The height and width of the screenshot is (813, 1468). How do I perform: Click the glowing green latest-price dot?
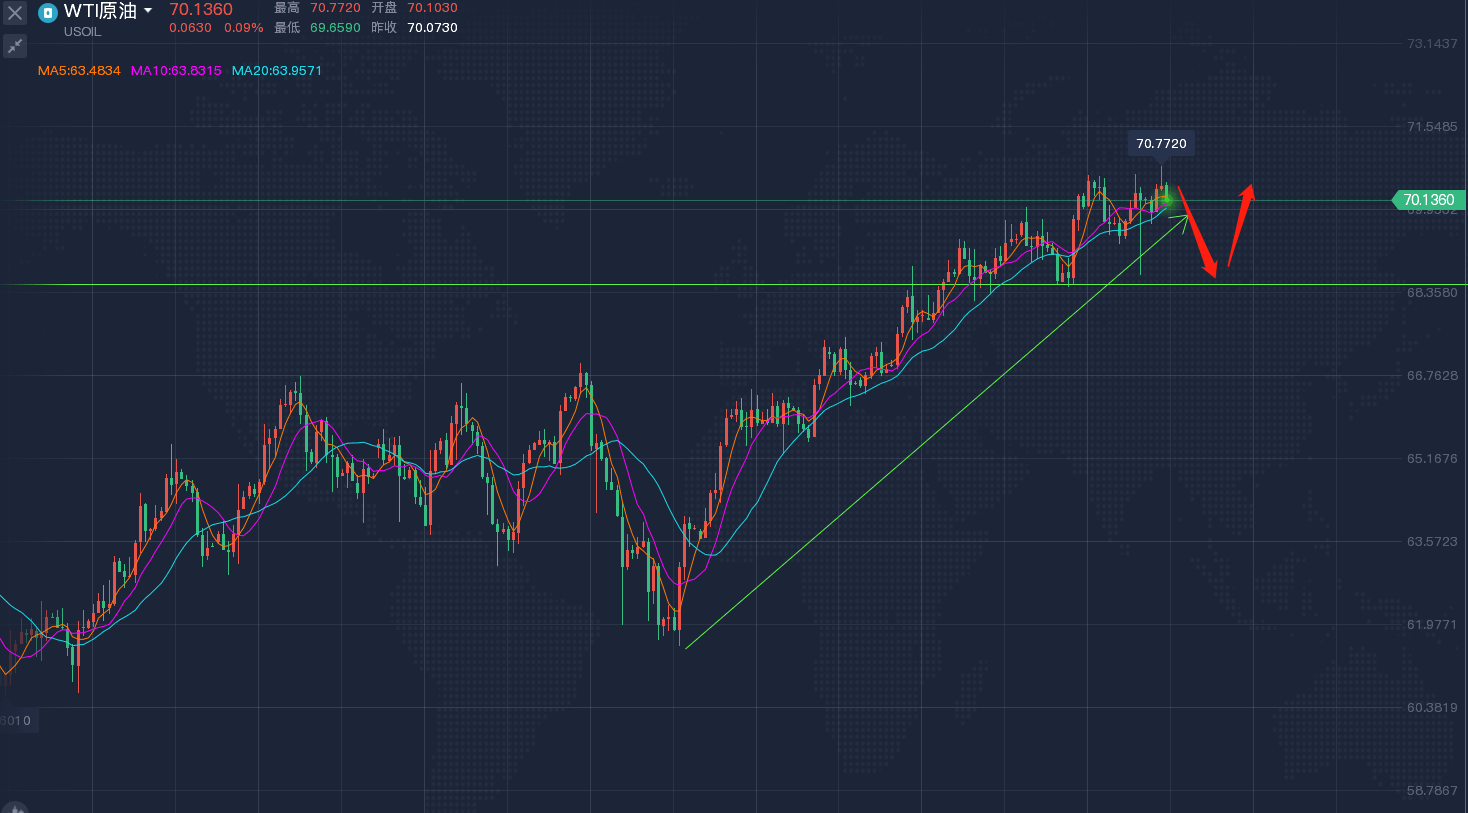(1166, 198)
